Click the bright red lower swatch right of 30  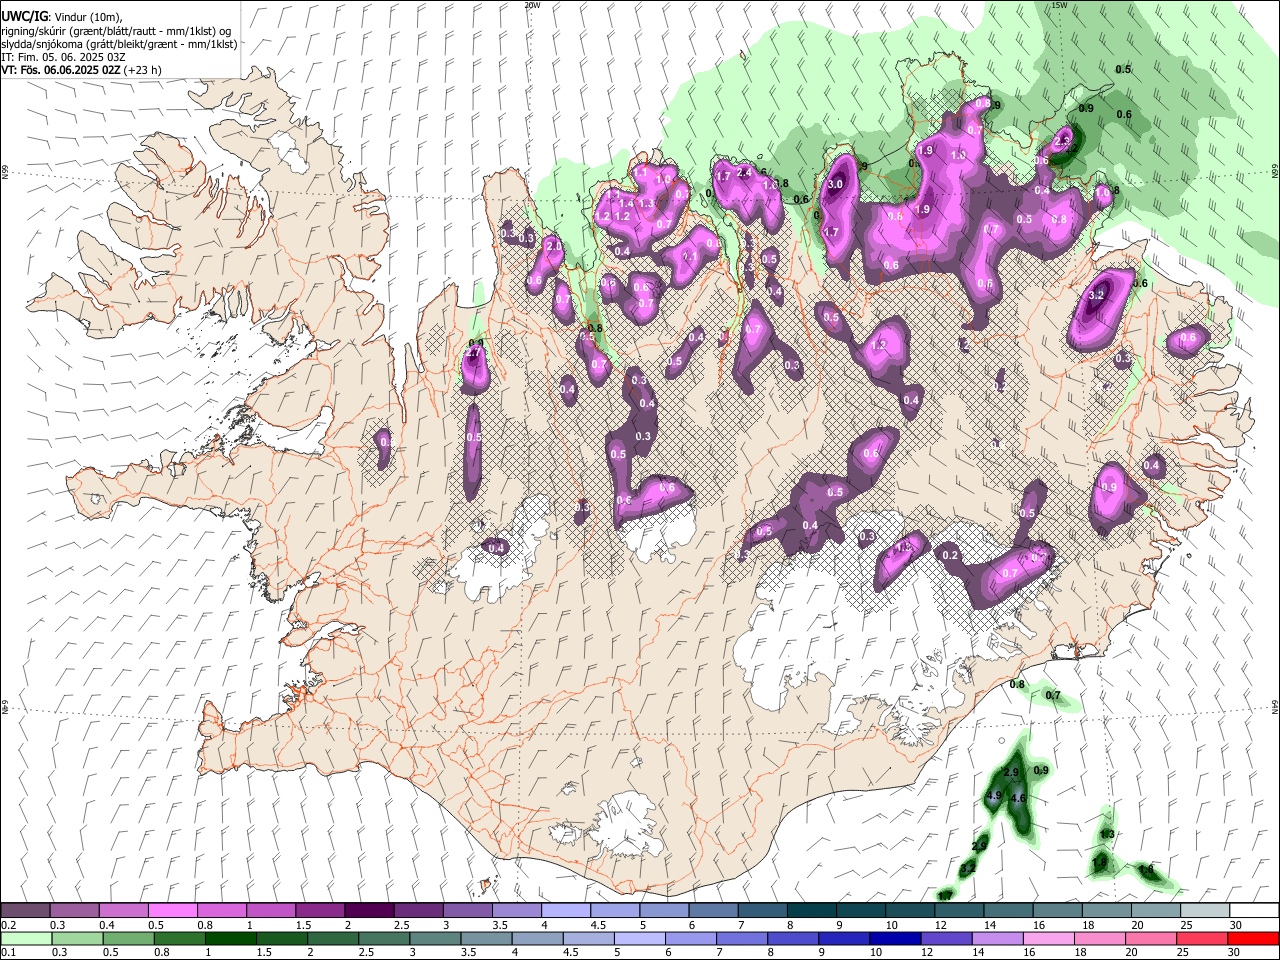(1253, 938)
